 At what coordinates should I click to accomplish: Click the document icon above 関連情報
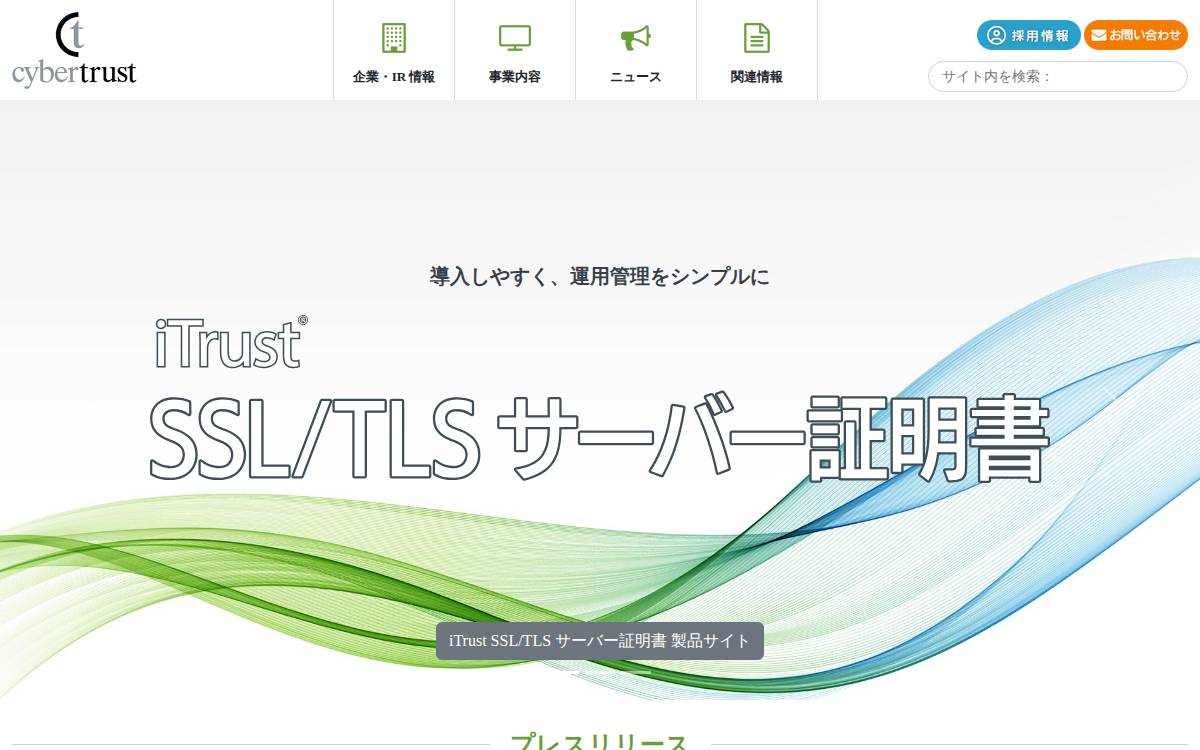pyautogui.click(x=757, y=38)
